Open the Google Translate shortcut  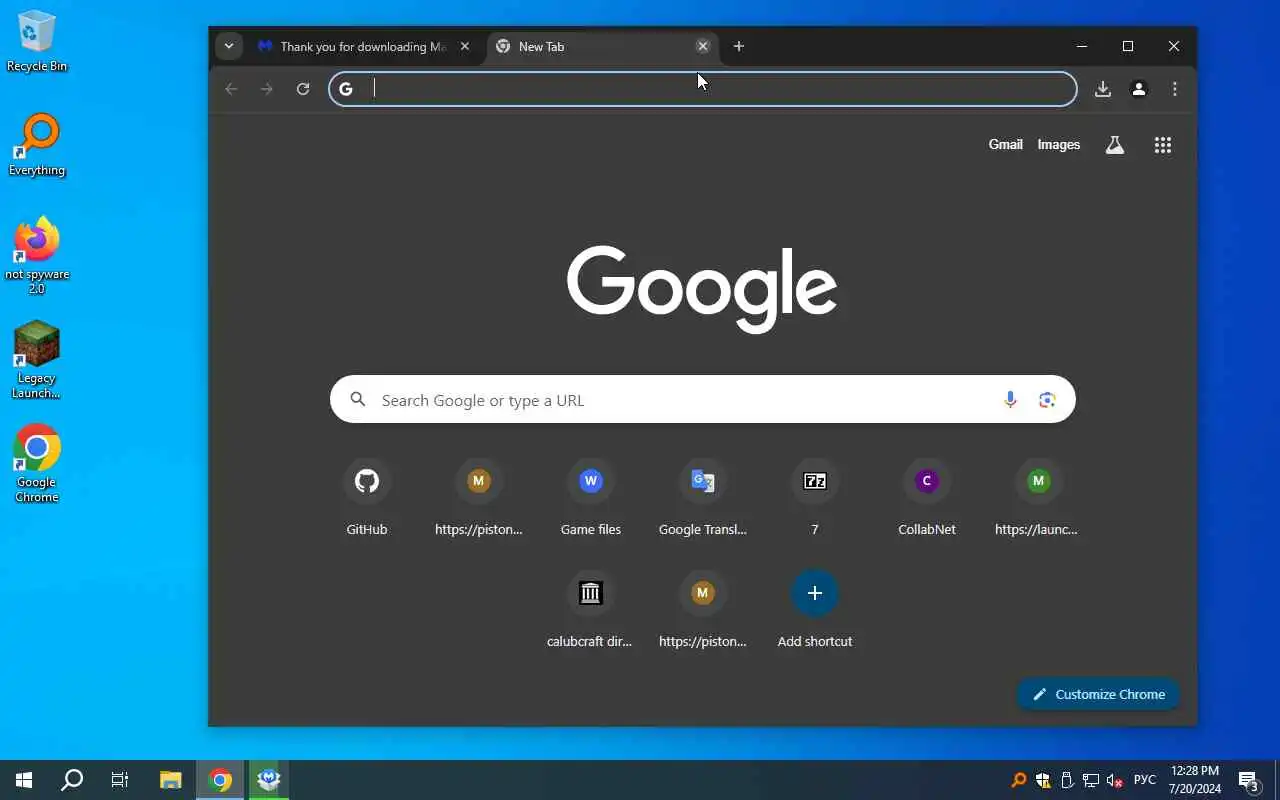point(703,497)
